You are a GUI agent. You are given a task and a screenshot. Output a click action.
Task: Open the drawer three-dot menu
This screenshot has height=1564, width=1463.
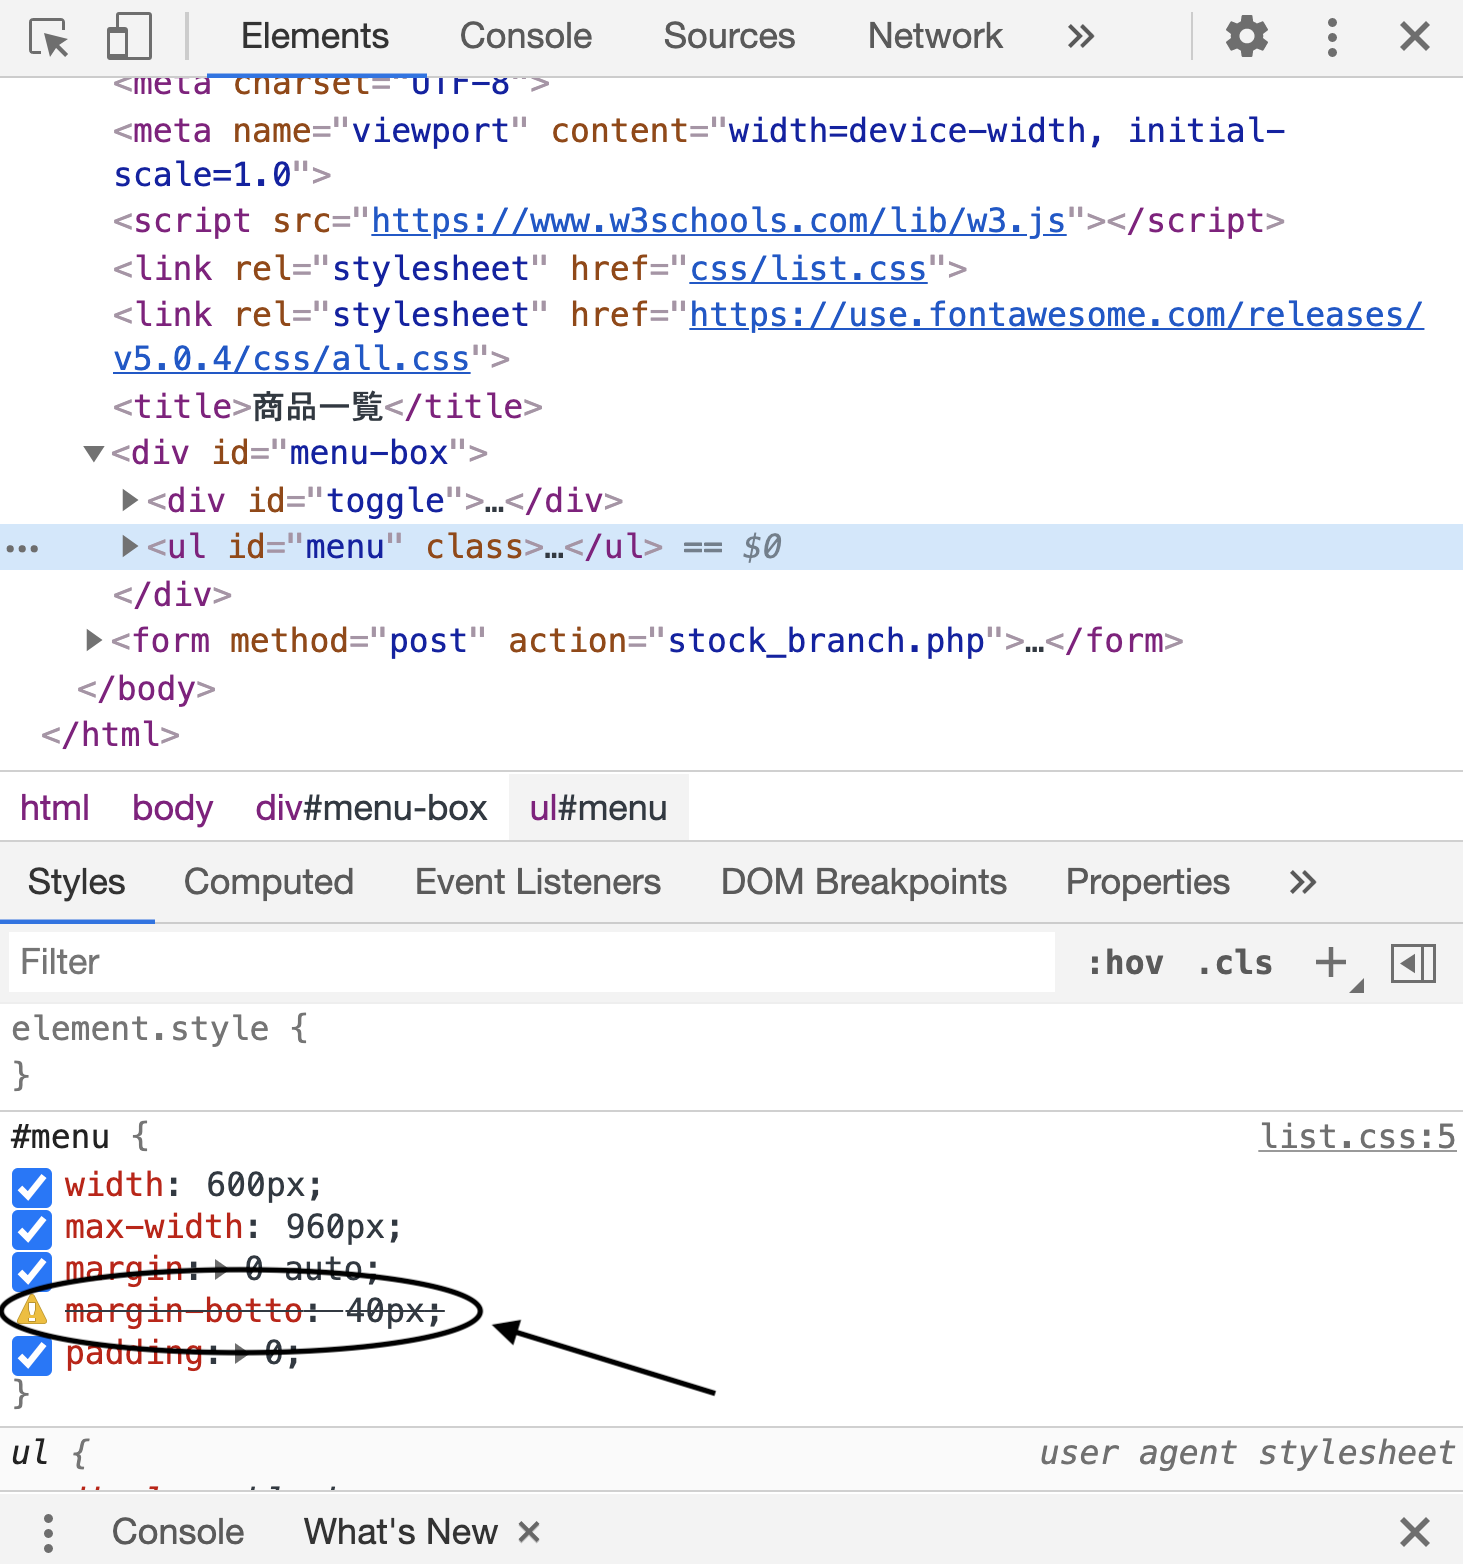tap(48, 1532)
